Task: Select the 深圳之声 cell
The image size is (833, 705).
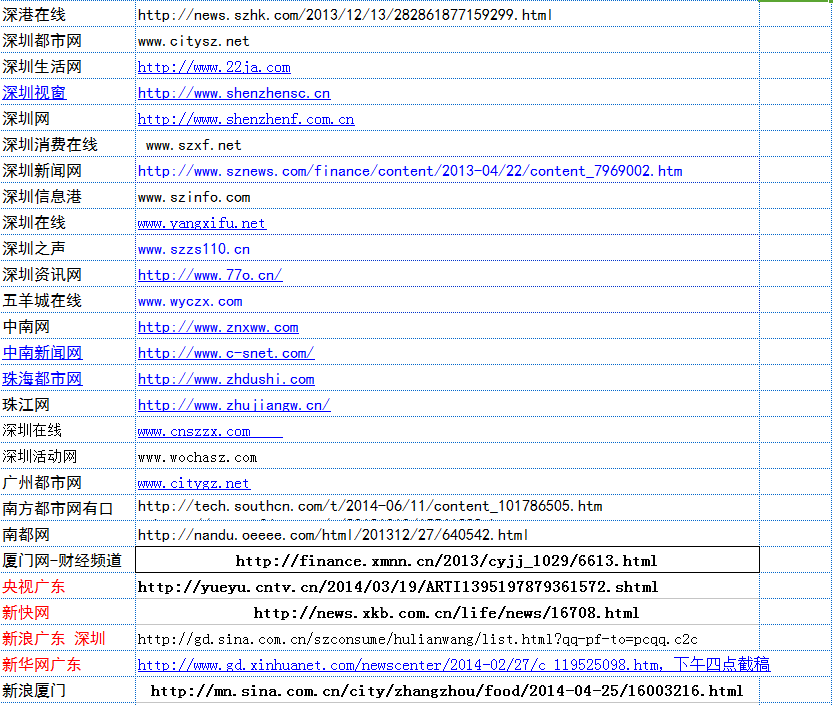Action: tap(68, 249)
